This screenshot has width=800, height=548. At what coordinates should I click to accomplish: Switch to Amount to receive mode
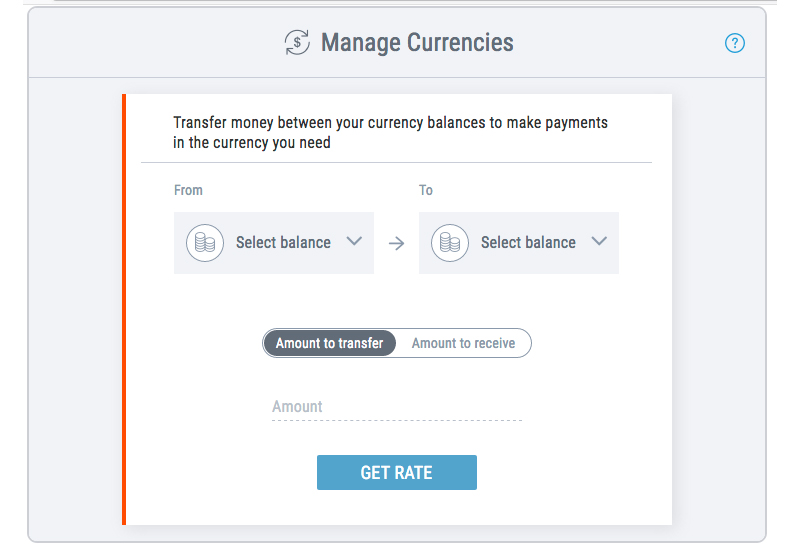[x=463, y=343]
